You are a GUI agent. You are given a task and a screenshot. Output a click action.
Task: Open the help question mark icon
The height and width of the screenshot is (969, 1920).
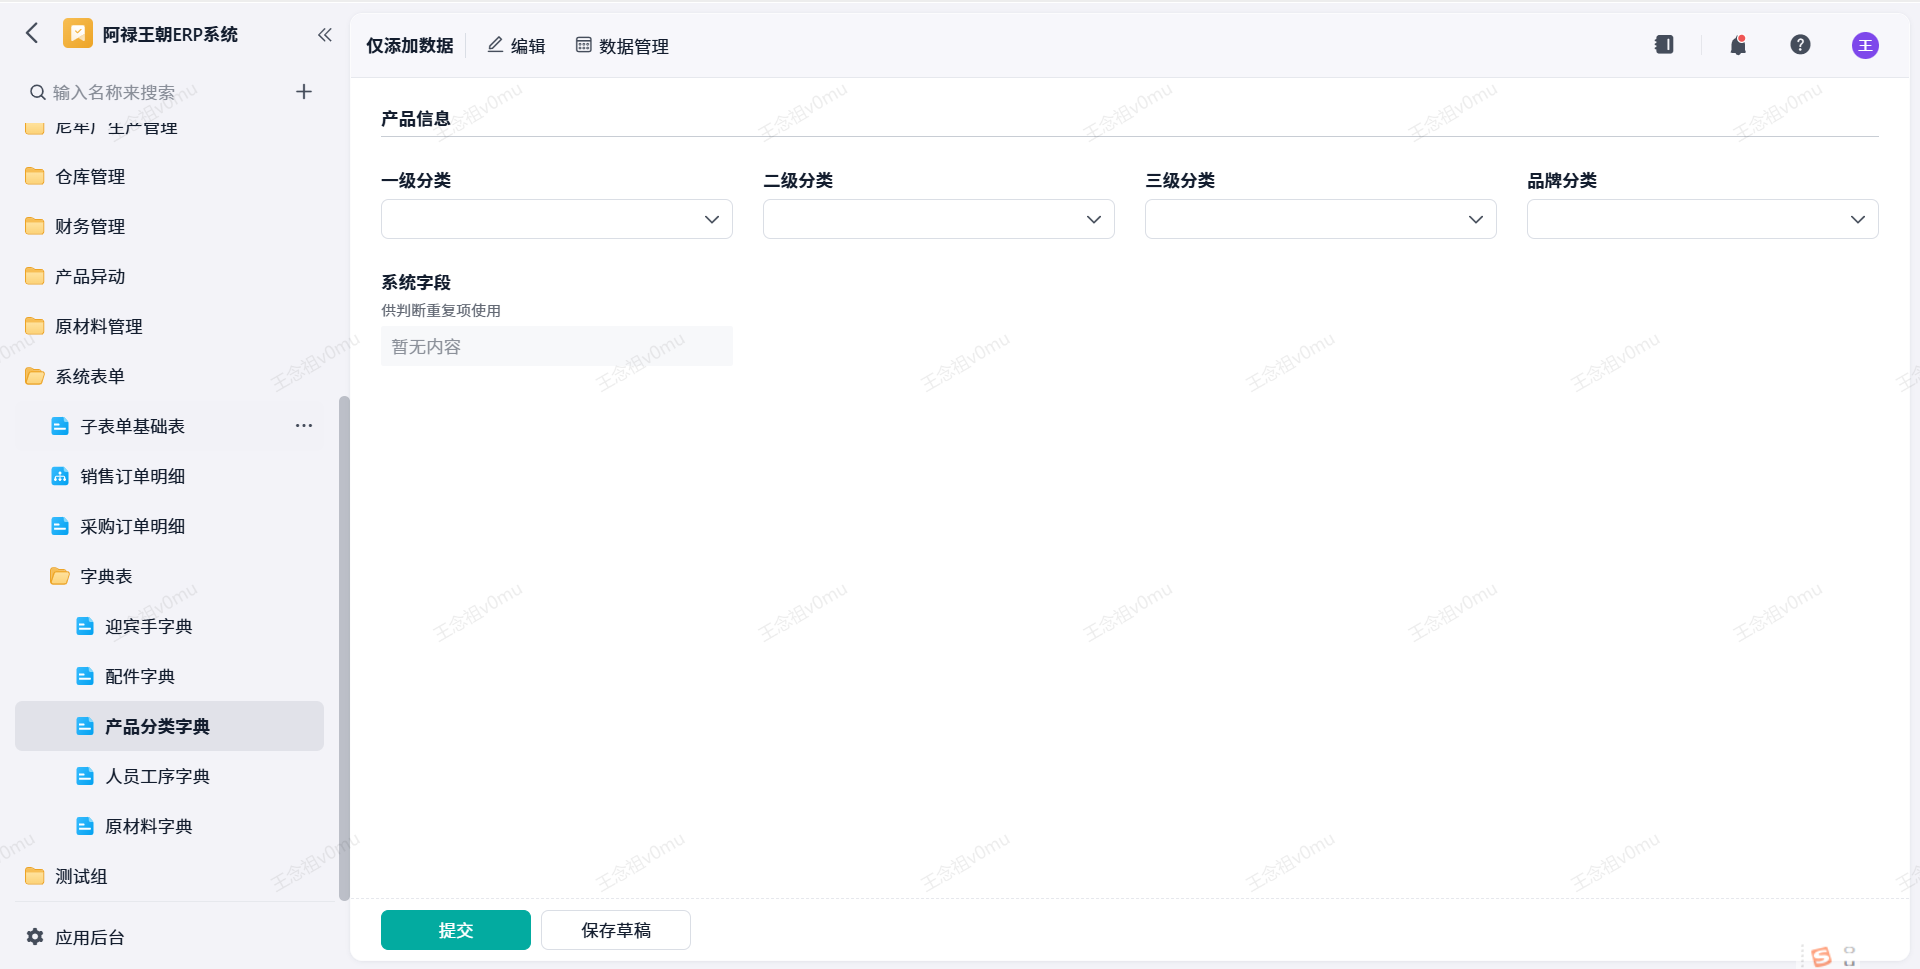1800,45
